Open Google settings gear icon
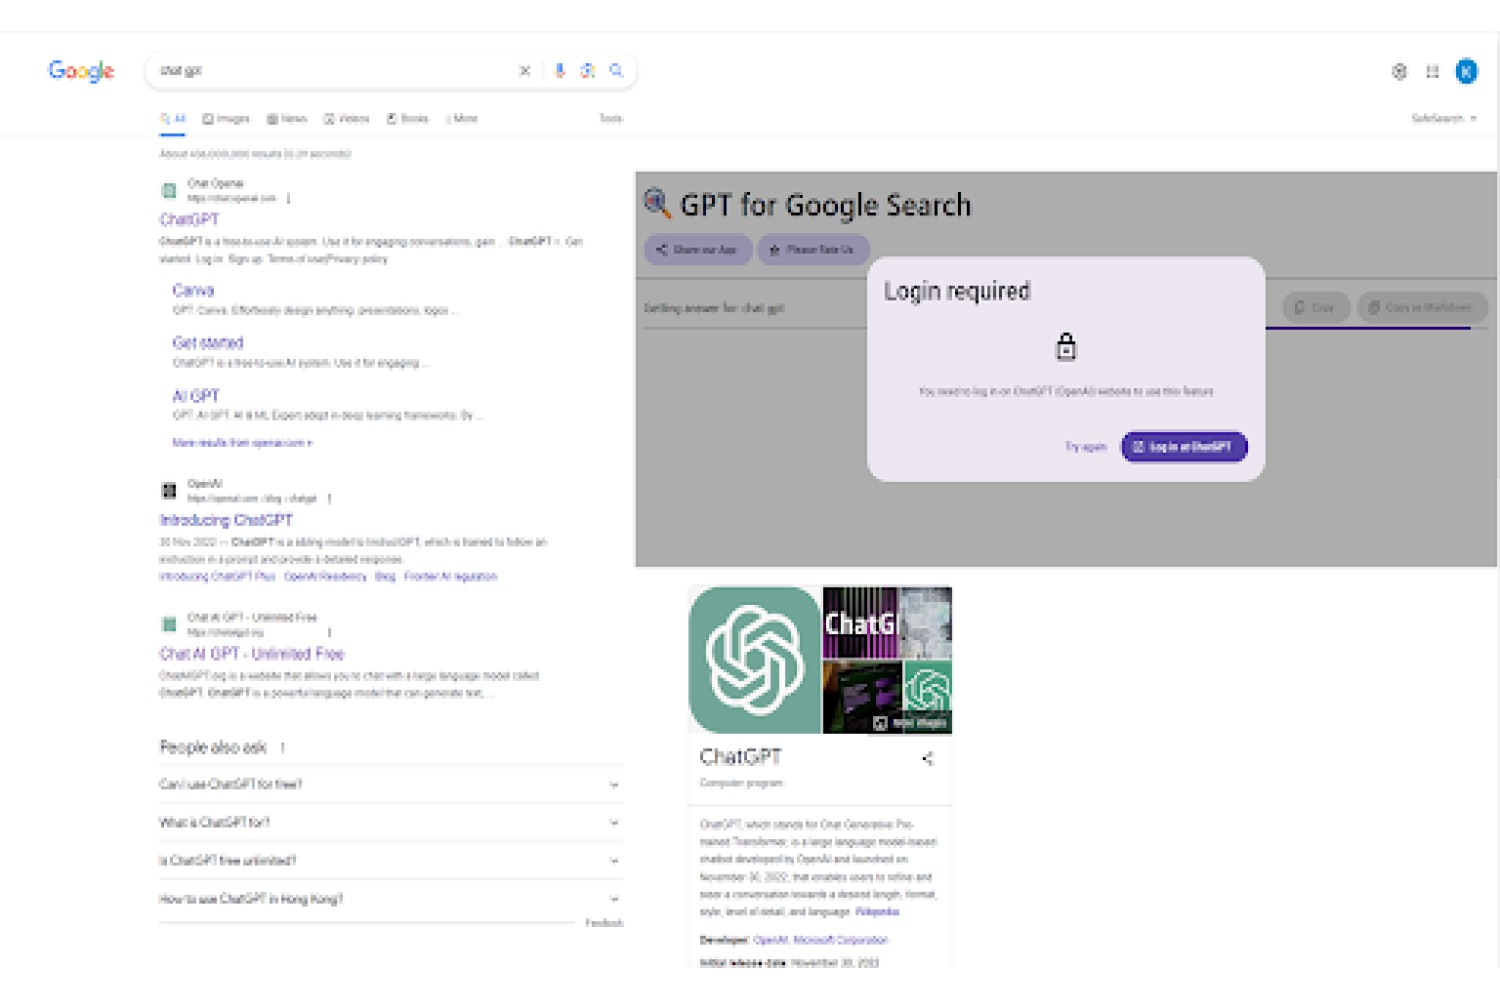Screen dimensions: 1500x1000 (1399, 71)
